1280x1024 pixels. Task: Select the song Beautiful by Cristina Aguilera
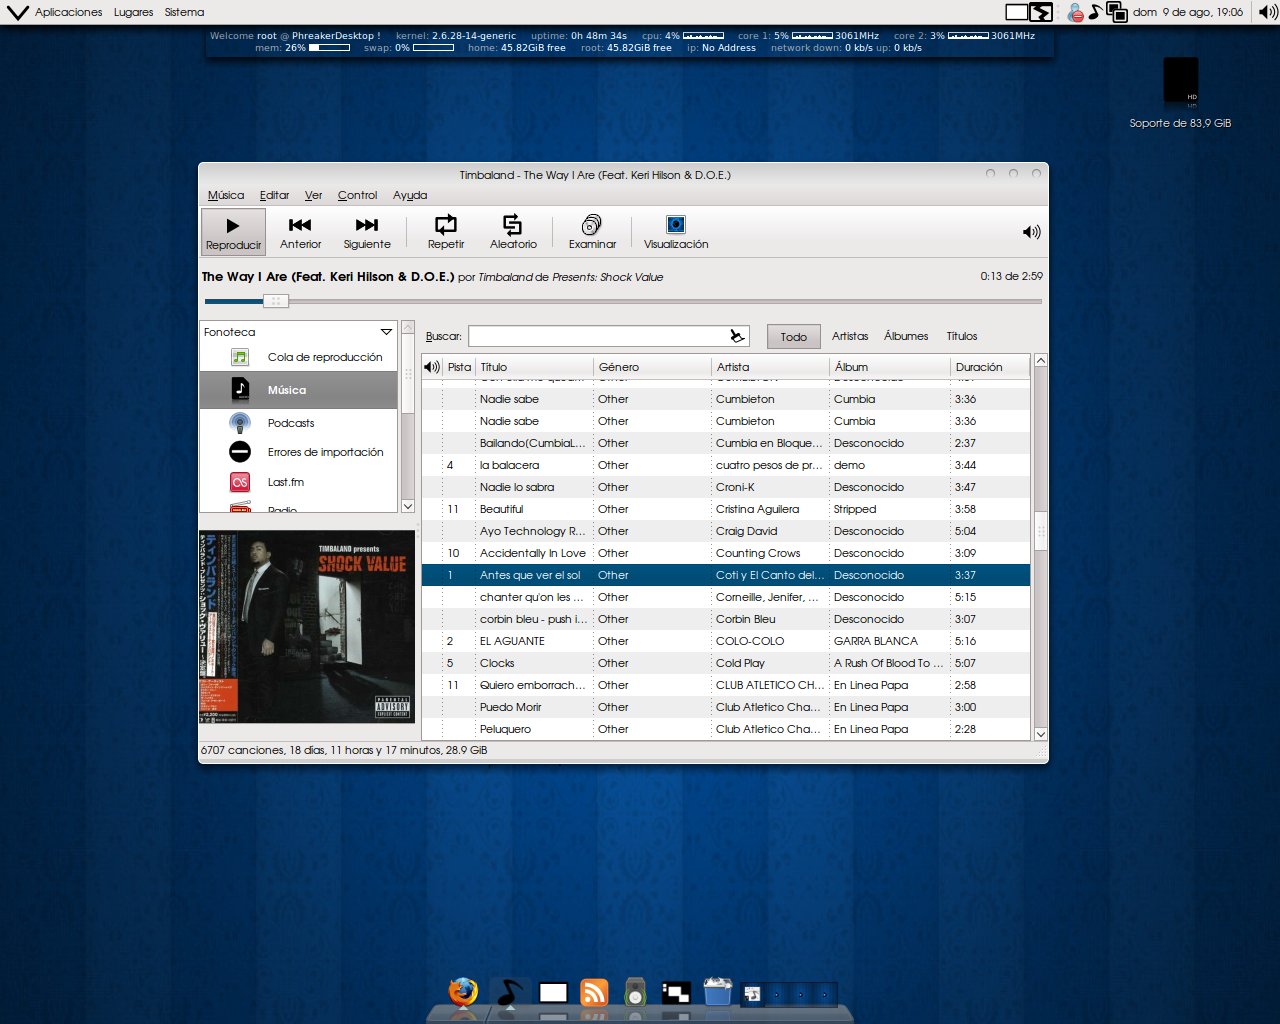point(726,509)
